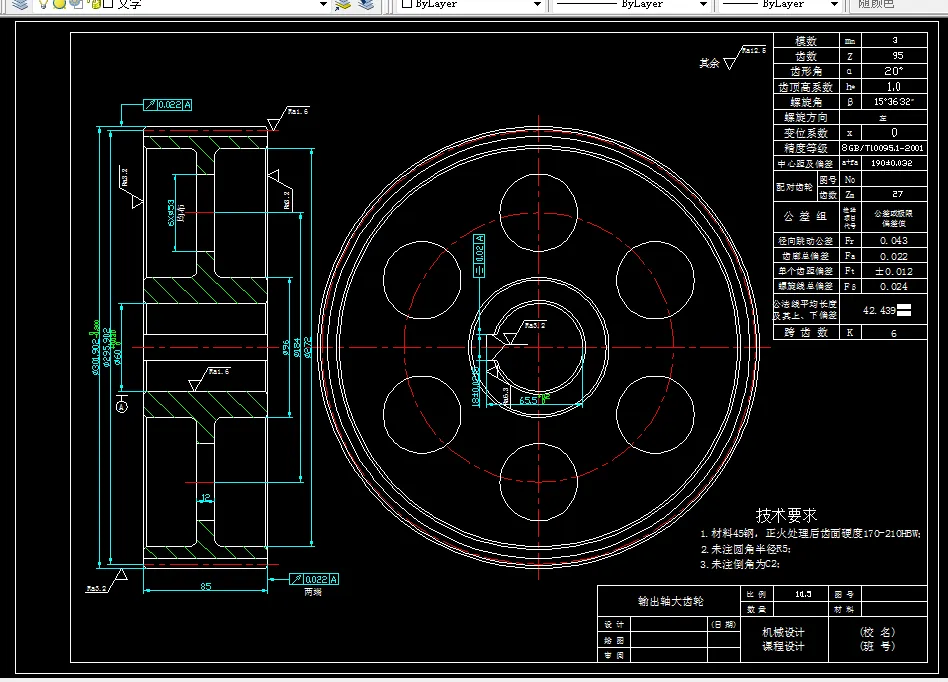Image resolution: width=948 pixels, height=682 pixels.
Task: Select the 比例 title block label
Action: (x=756, y=594)
